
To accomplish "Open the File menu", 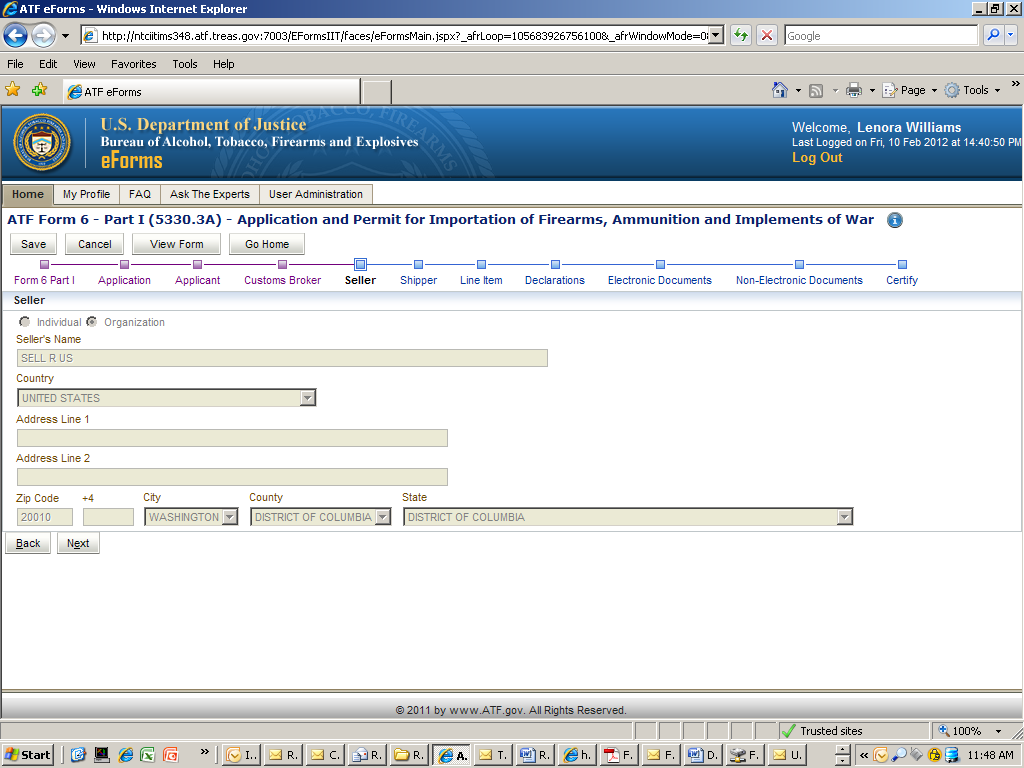I will tap(15, 64).
